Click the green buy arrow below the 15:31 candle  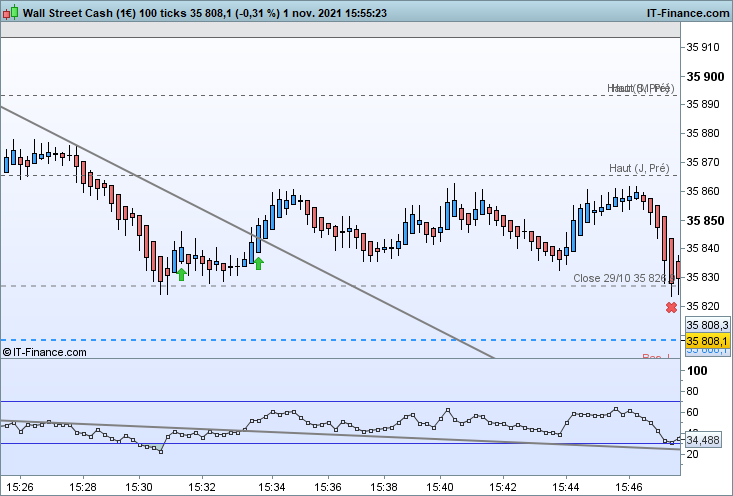pos(182,274)
